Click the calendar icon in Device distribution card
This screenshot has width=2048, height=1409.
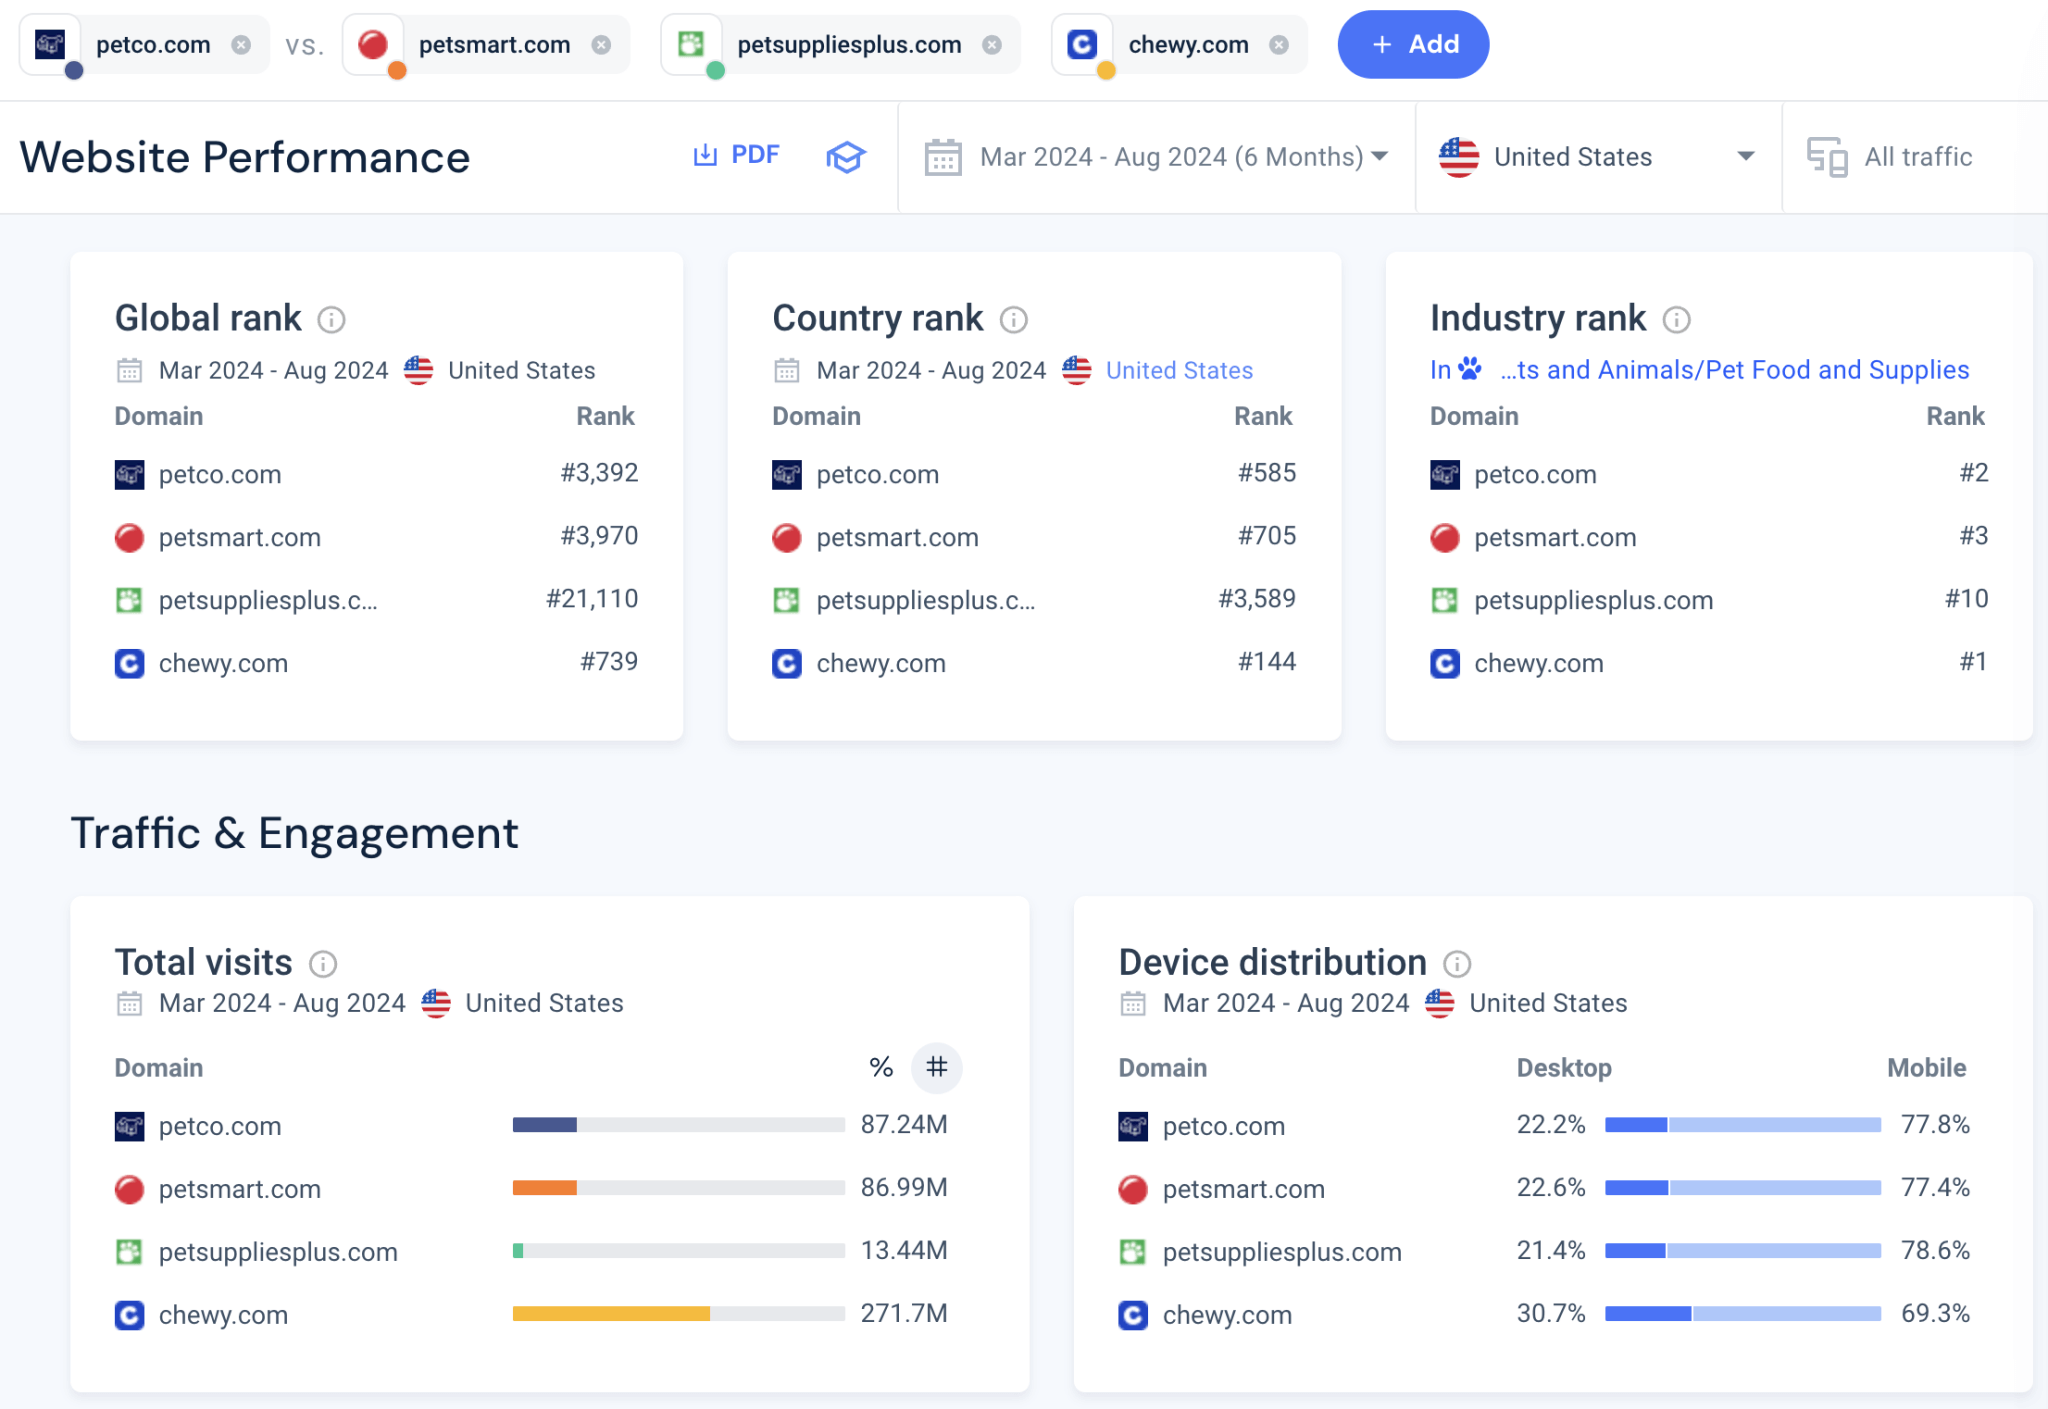1133,1003
